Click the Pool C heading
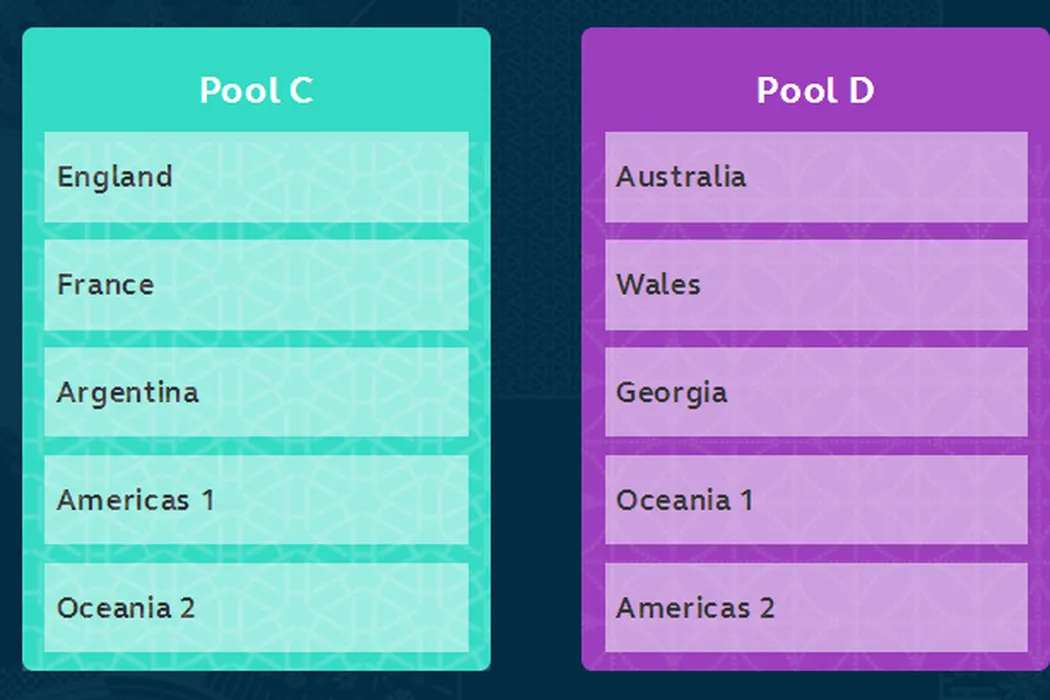Screen dimensions: 1050x700 pyautogui.click(x=256, y=90)
